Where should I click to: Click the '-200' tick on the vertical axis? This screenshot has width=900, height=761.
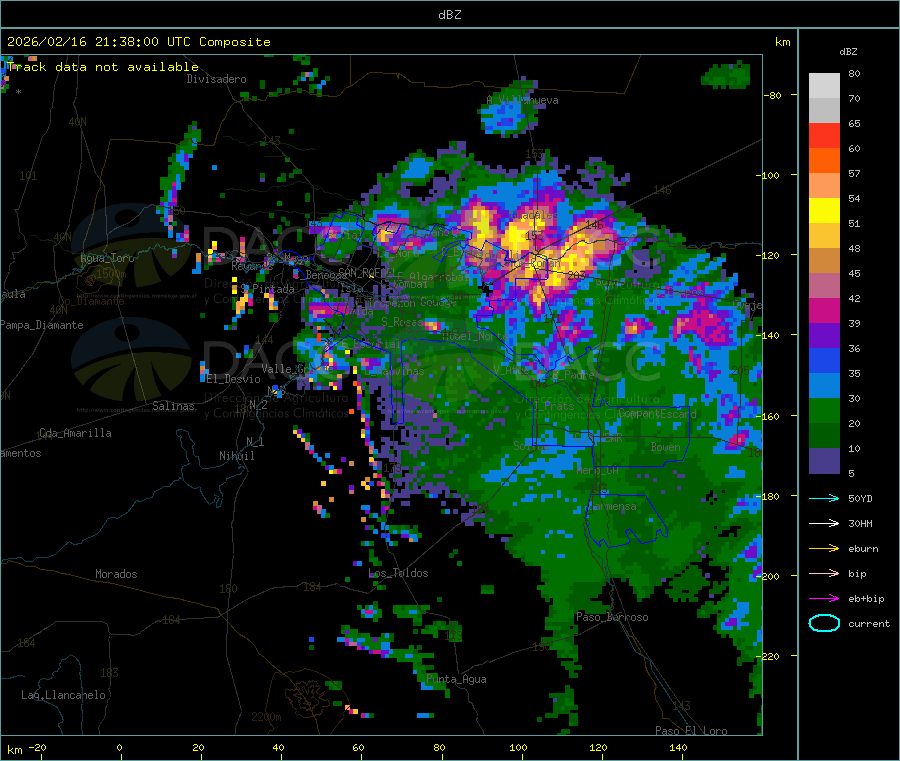coord(767,576)
